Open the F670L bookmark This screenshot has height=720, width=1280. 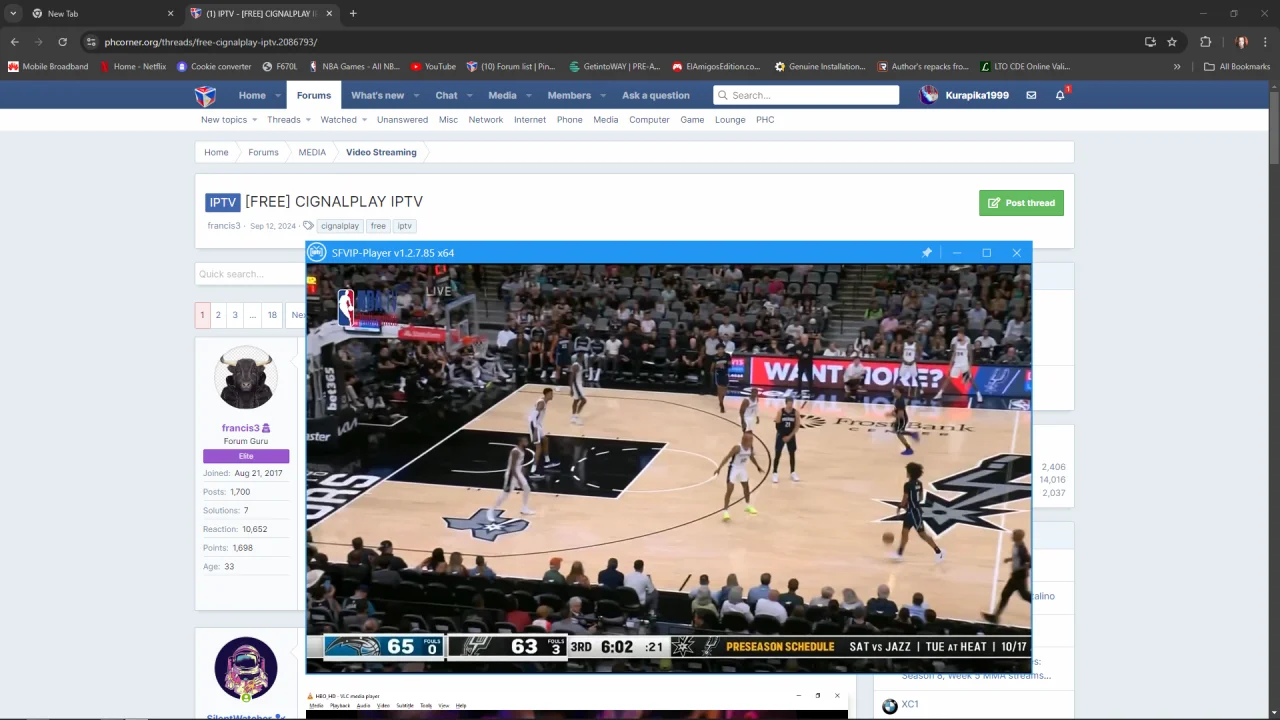coord(280,66)
